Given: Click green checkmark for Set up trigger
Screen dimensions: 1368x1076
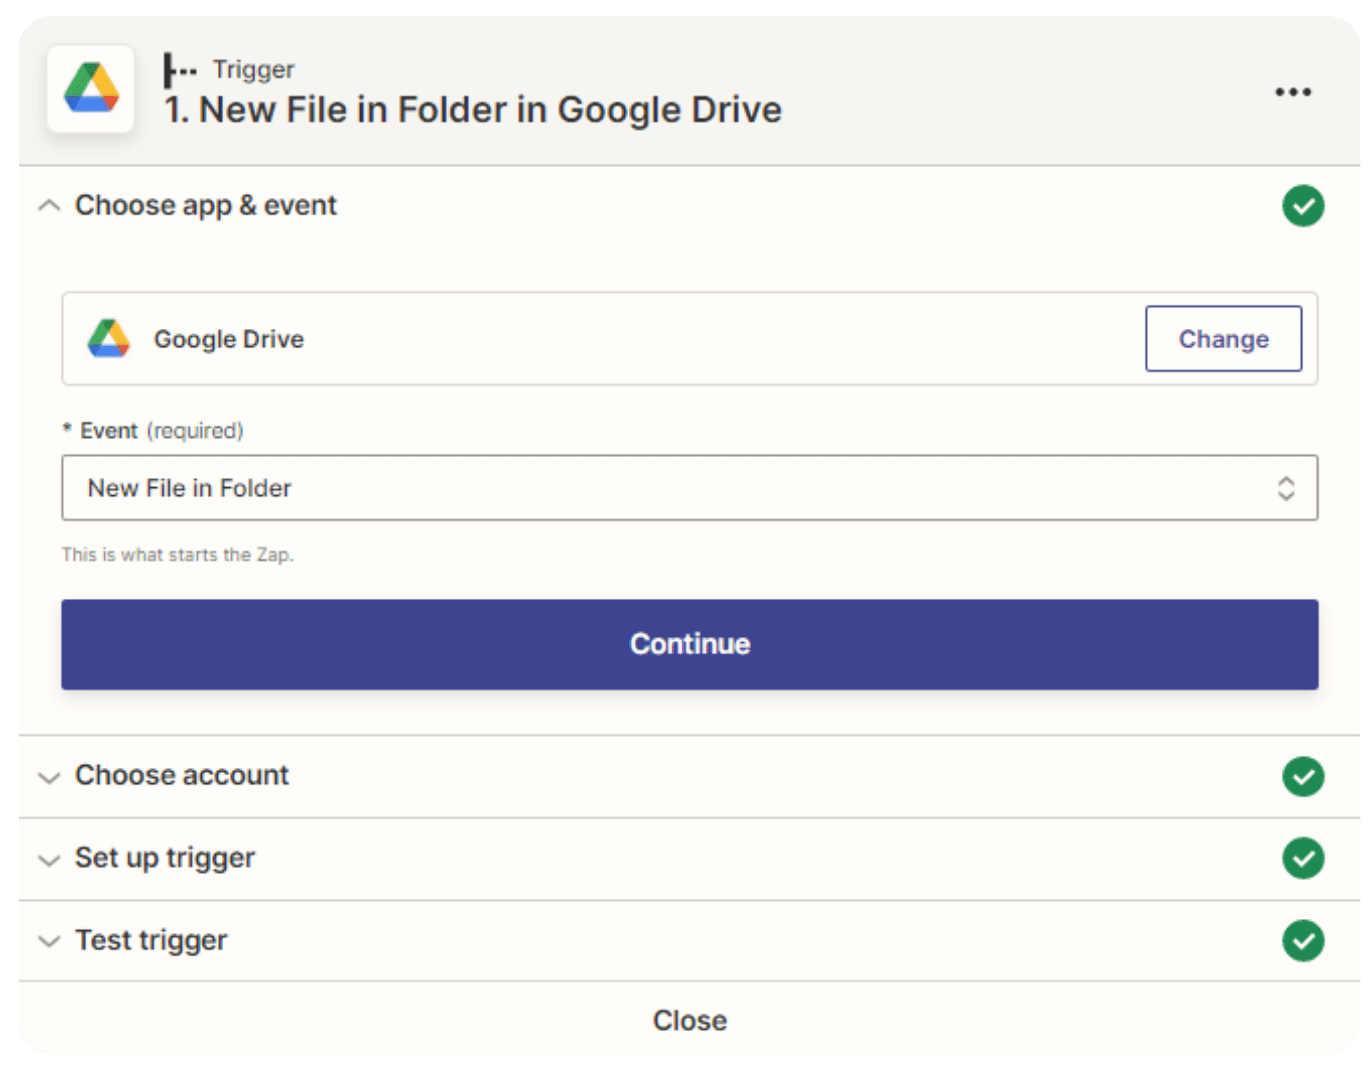Looking at the screenshot, I should point(1303,858).
